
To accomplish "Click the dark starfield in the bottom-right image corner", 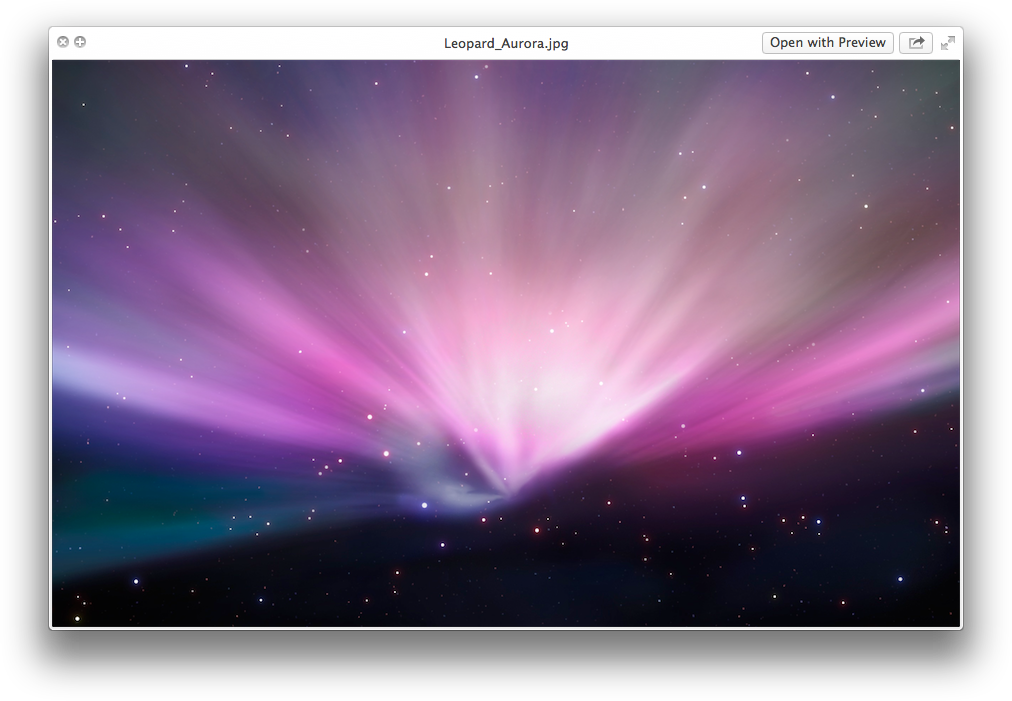I will (920, 600).
